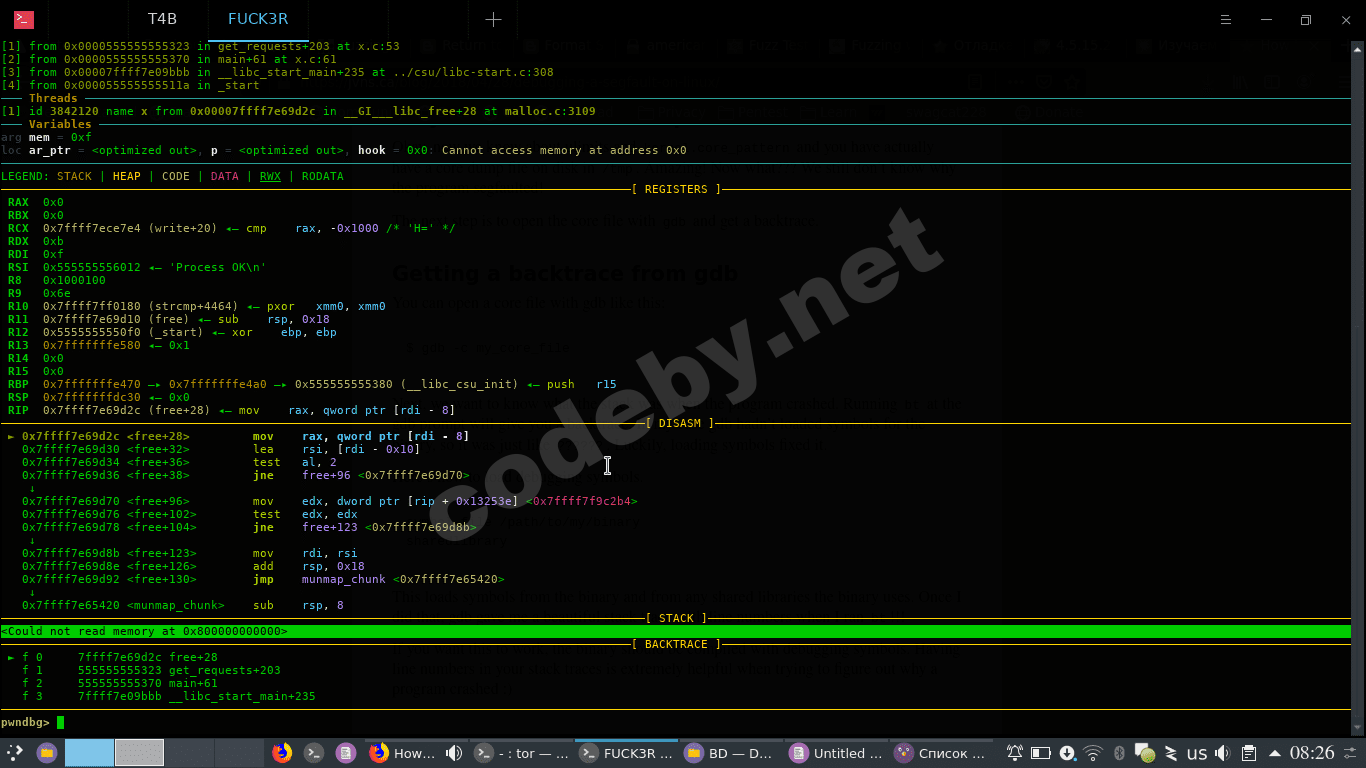The height and width of the screenshot is (768, 1366).
Task: Toggle the 'us' keyboard layout indicator
Action: (1196, 753)
